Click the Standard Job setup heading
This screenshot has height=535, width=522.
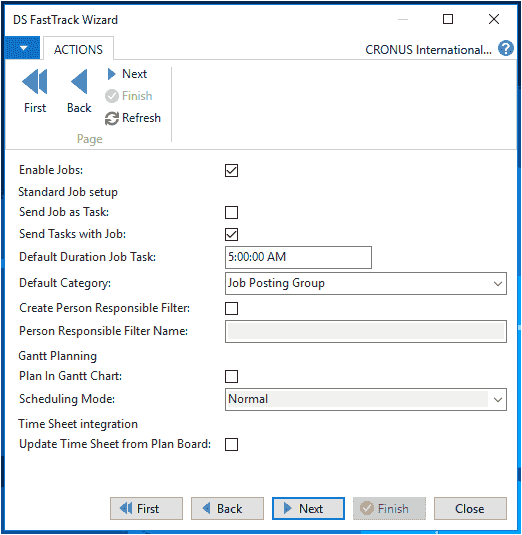[68, 192]
